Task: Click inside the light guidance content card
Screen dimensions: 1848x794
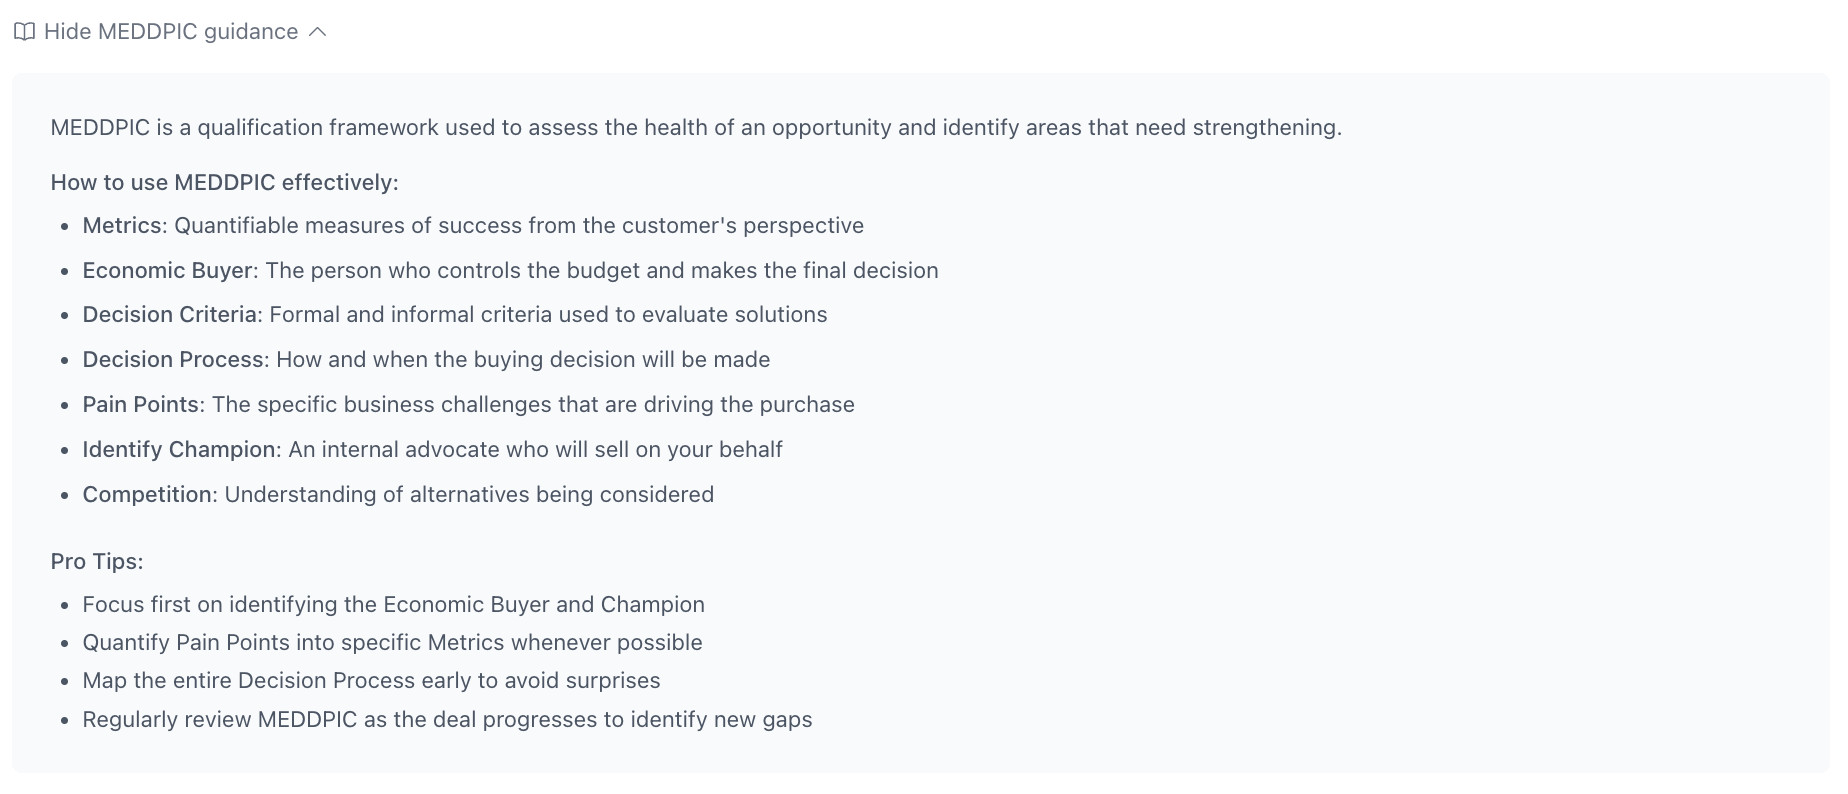Action: tap(1300, 400)
